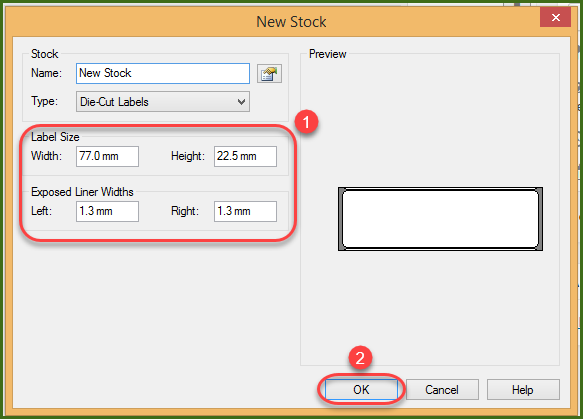Open the Type dropdown showing Die-Cut Labels
The height and width of the screenshot is (419, 583).
163,101
